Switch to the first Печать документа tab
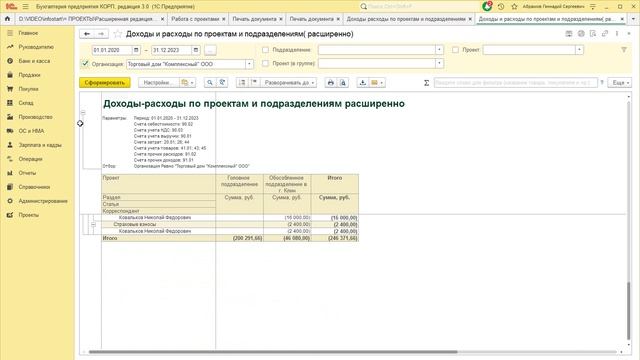 254,19
